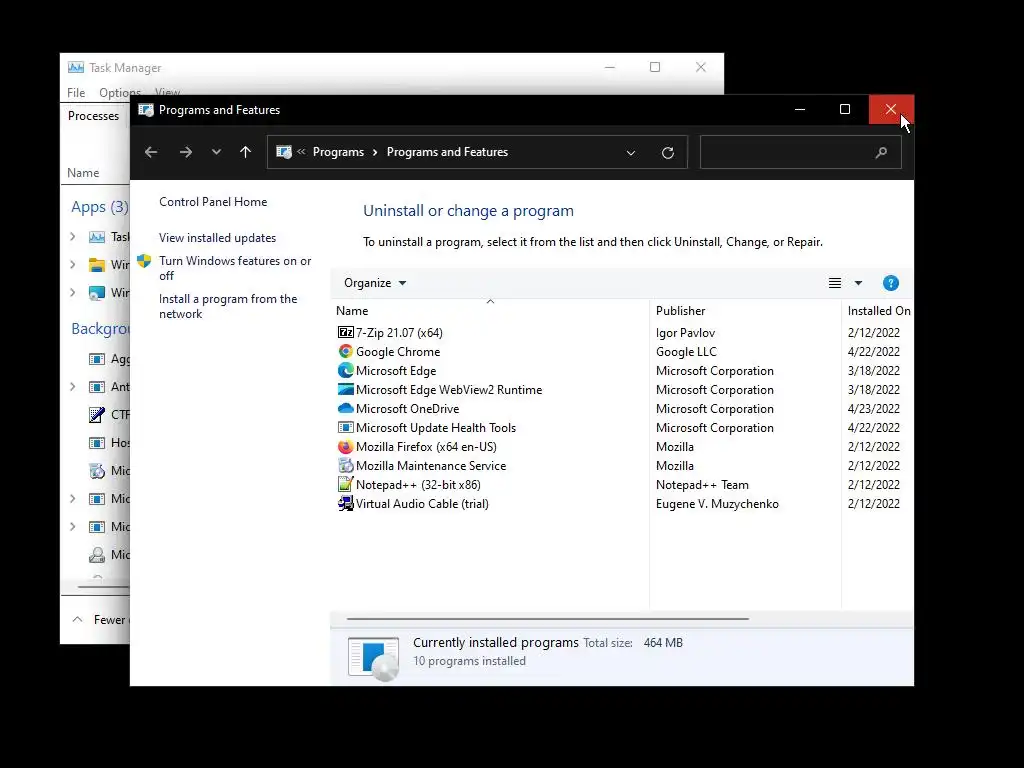Click the Name column header in Task Manager
The image size is (1024, 768).
pos(83,173)
